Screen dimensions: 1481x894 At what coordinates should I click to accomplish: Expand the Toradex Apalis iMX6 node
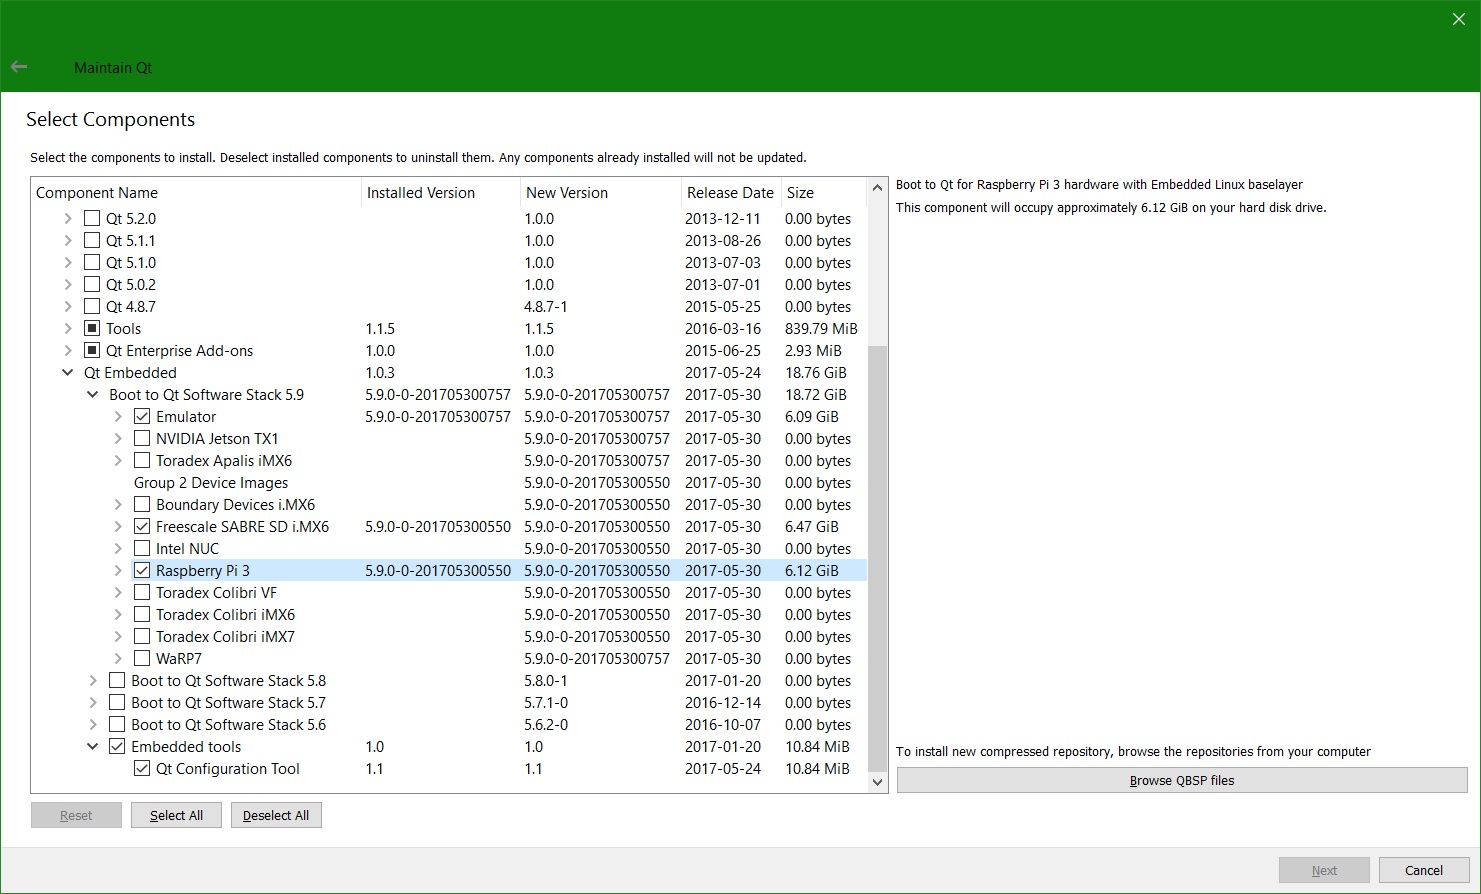pos(117,460)
